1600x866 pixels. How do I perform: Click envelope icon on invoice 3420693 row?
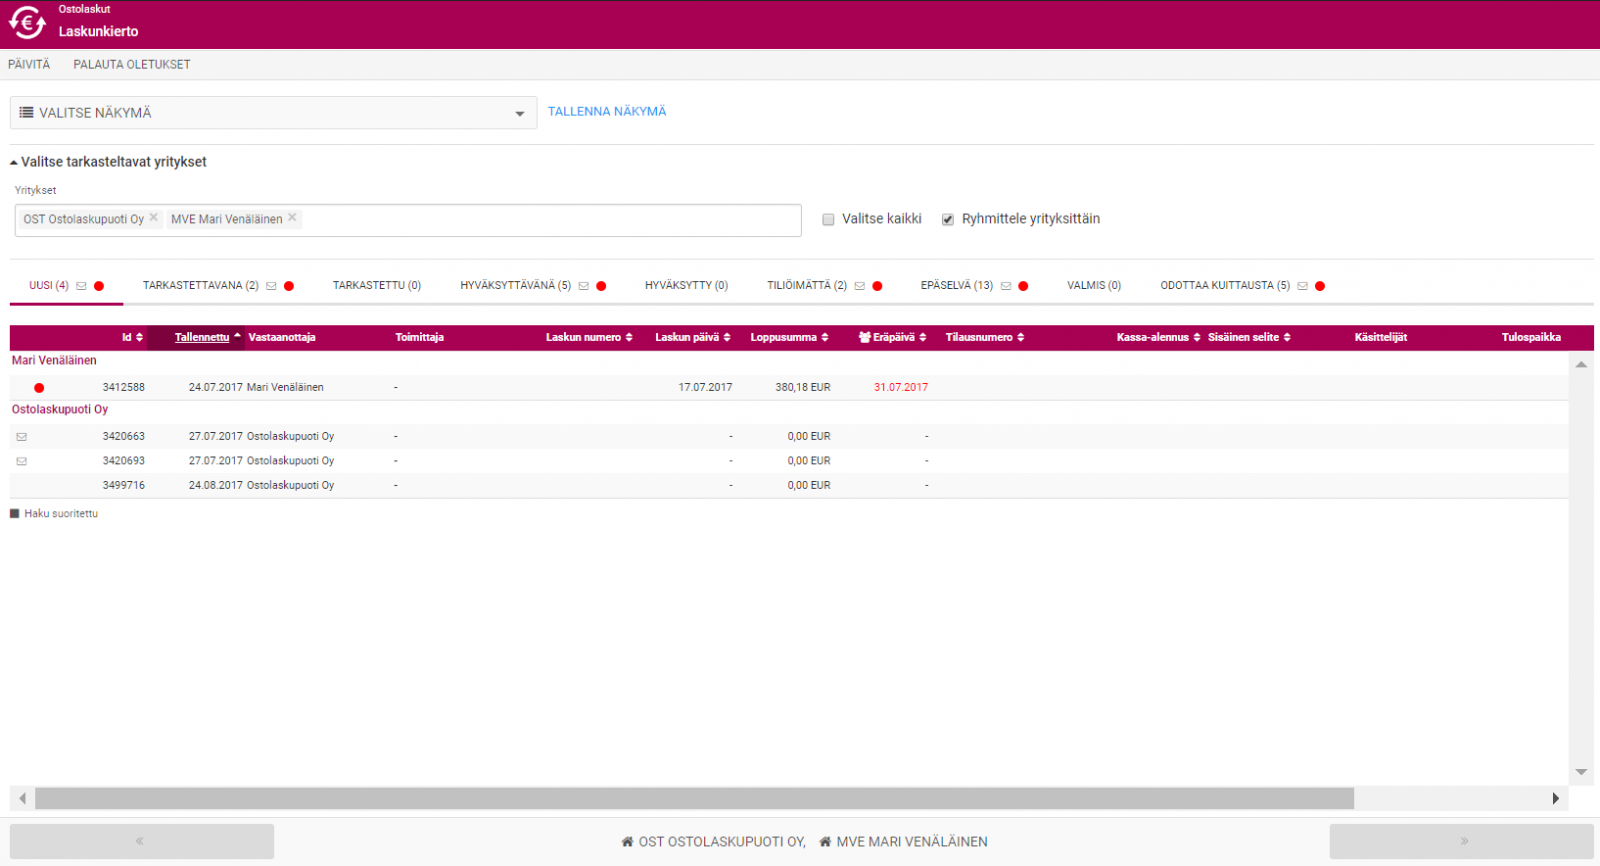coord(22,461)
